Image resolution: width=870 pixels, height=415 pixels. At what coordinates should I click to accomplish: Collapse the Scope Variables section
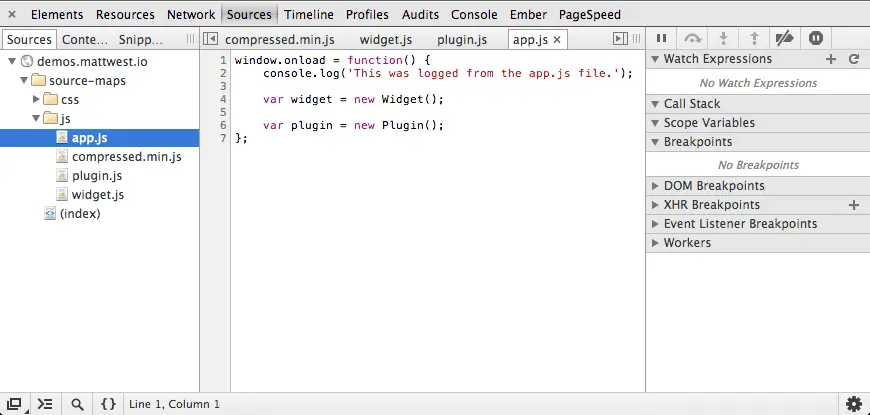(x=655, y=123)
